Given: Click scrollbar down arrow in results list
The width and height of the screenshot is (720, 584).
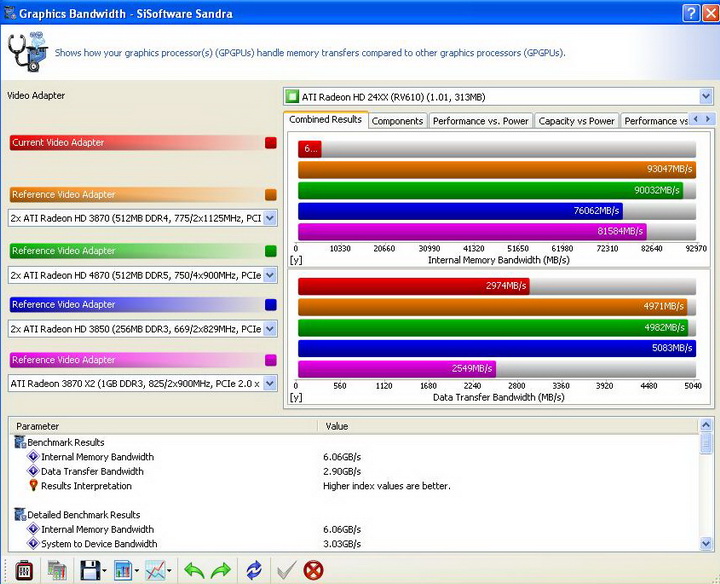Looking at the screenshot, I should 706,544.
